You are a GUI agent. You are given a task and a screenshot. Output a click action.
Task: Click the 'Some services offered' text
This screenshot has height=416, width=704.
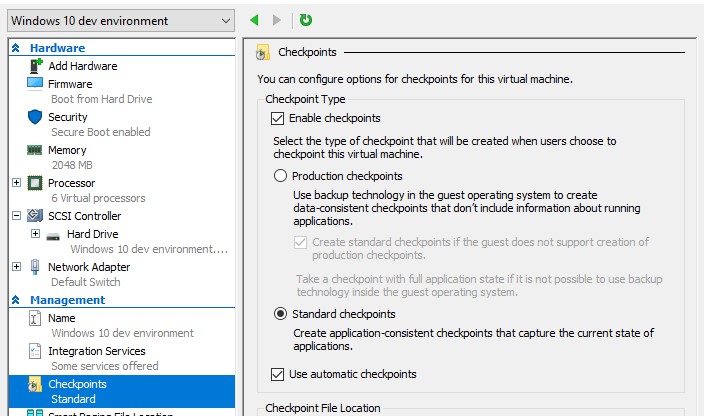tap(105, 366)
